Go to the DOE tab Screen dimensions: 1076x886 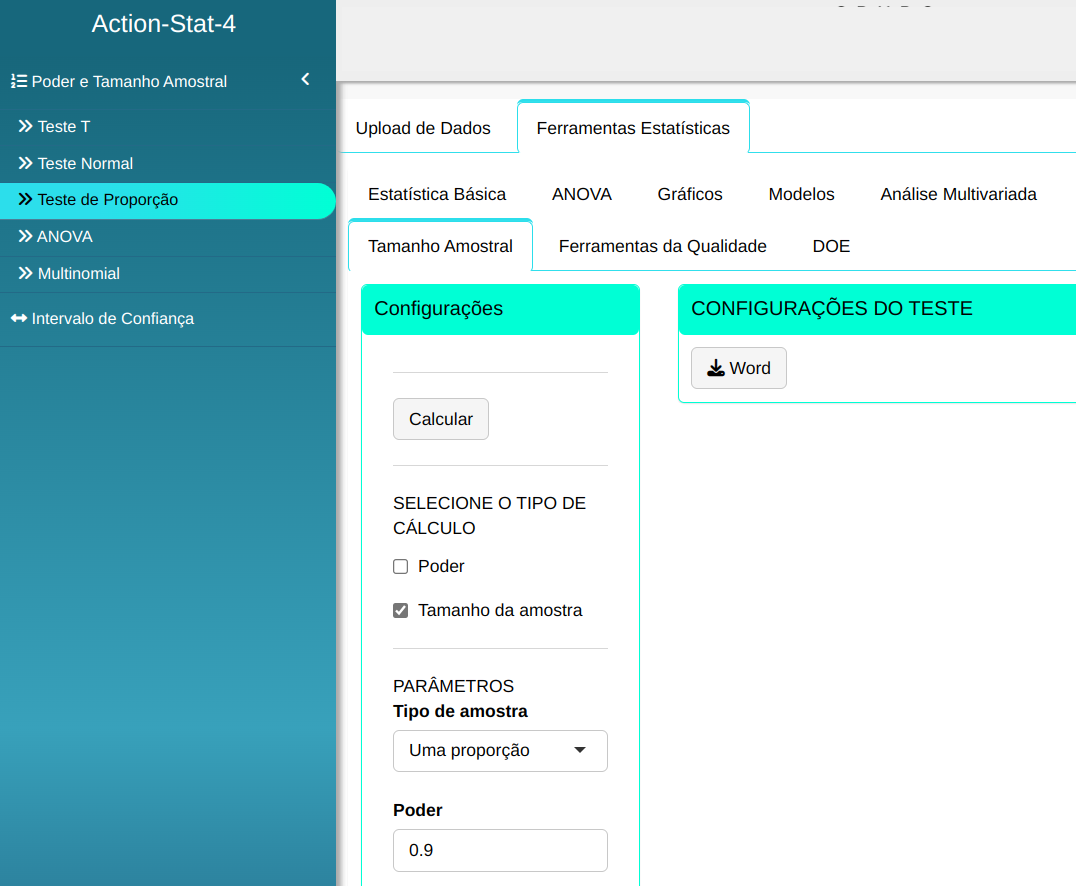pos(831,246)
